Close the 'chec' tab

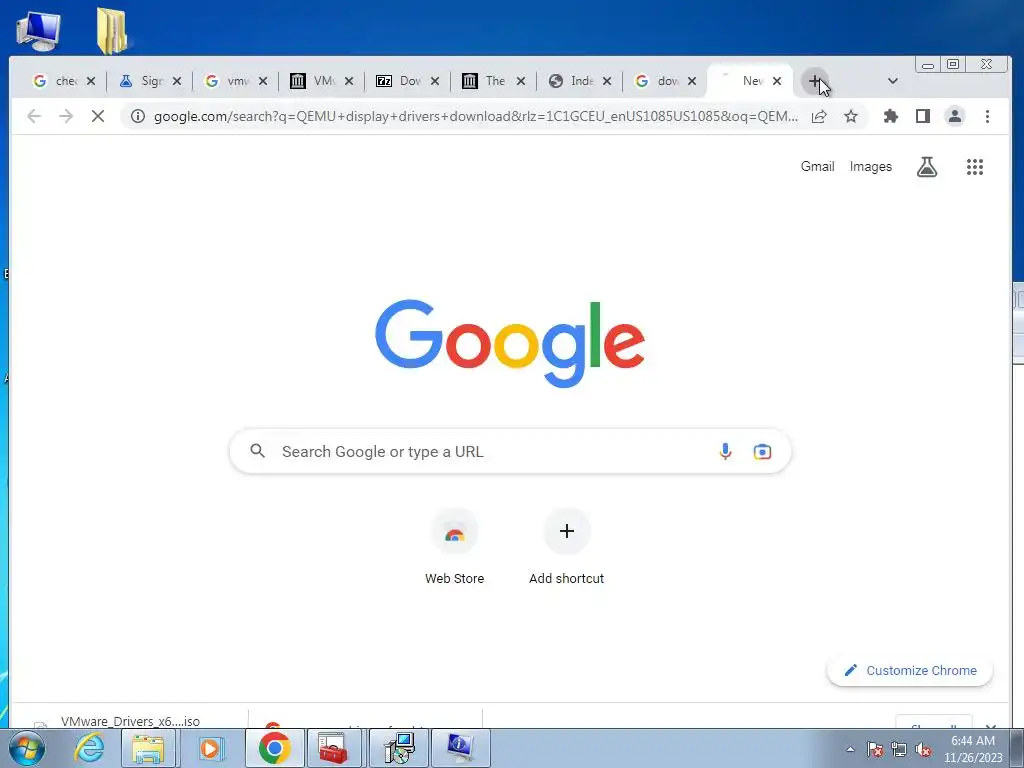tap(91, 81)
